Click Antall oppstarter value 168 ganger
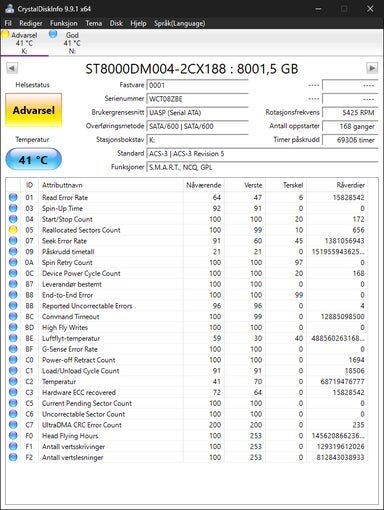 coord(350,126)
